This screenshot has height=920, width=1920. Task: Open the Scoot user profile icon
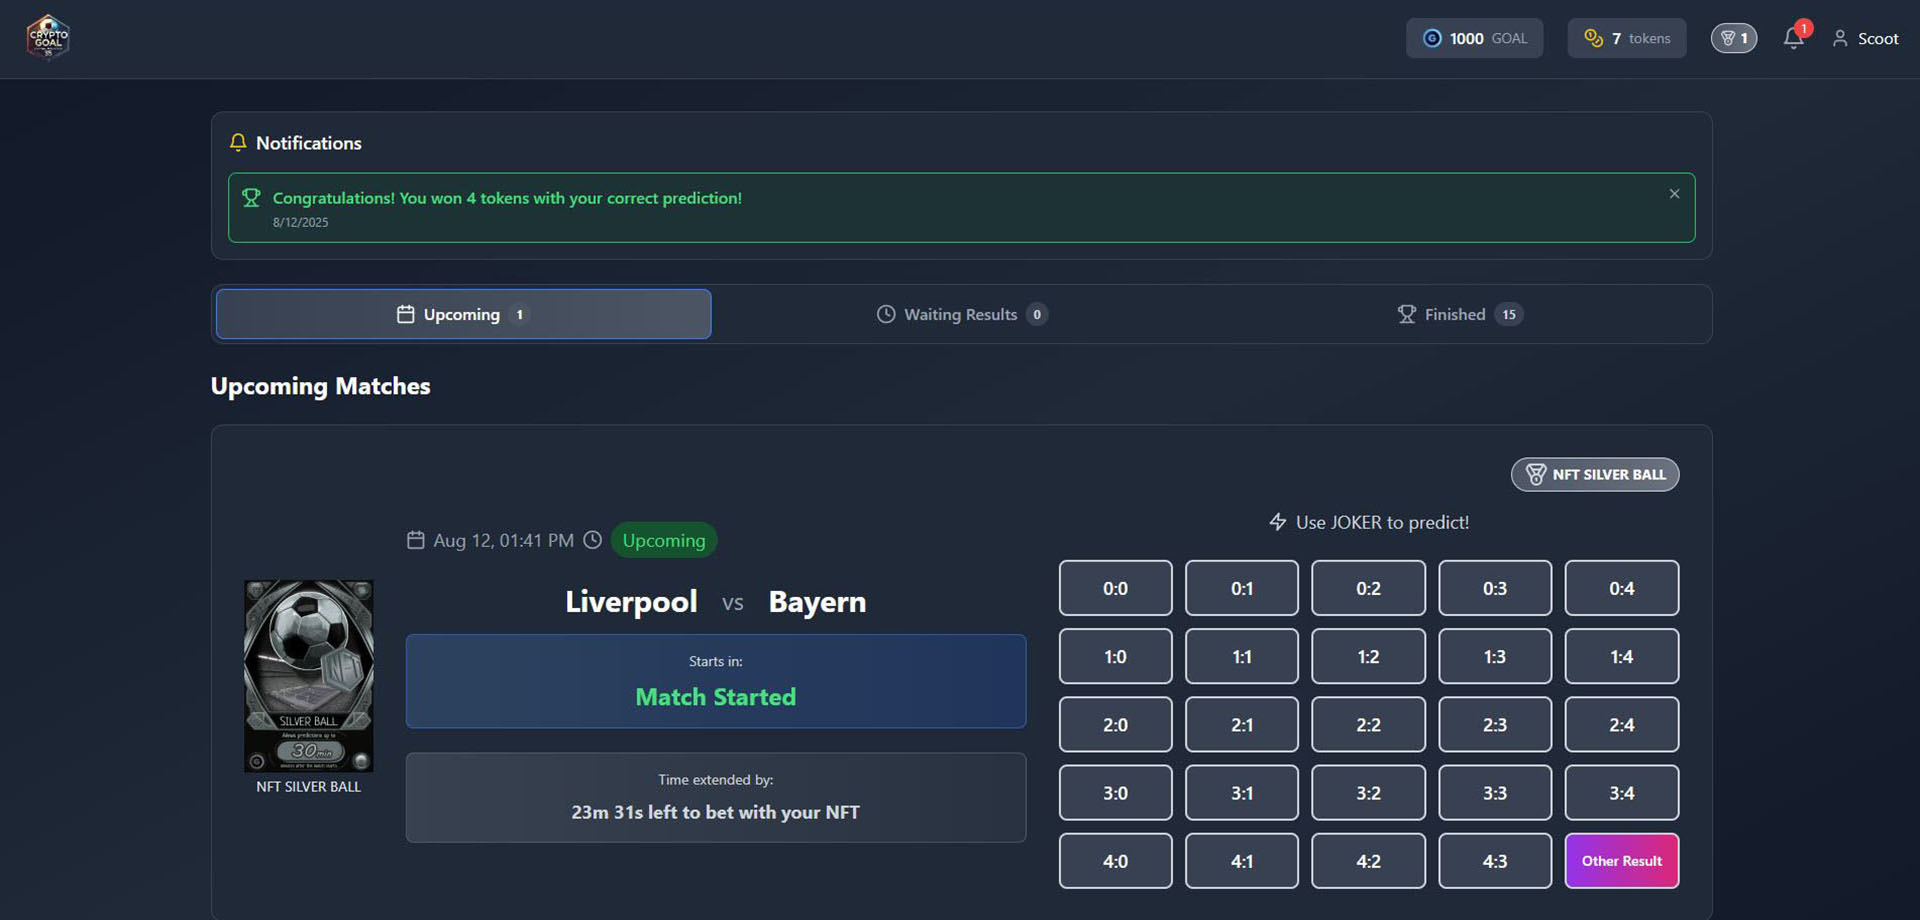pos(1839,38)
